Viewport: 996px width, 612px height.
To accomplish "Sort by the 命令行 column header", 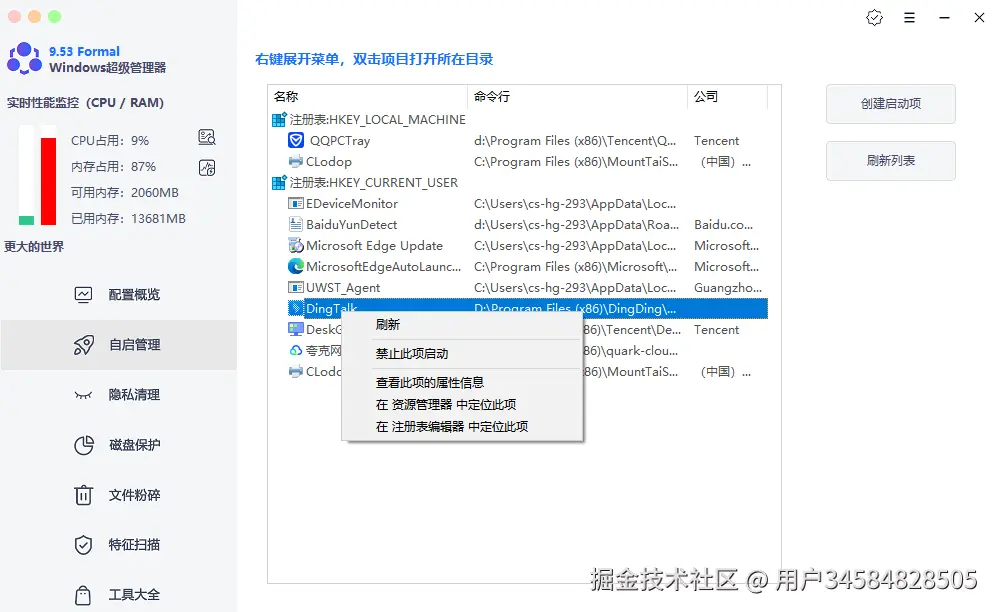I will (x=577, y=97).
